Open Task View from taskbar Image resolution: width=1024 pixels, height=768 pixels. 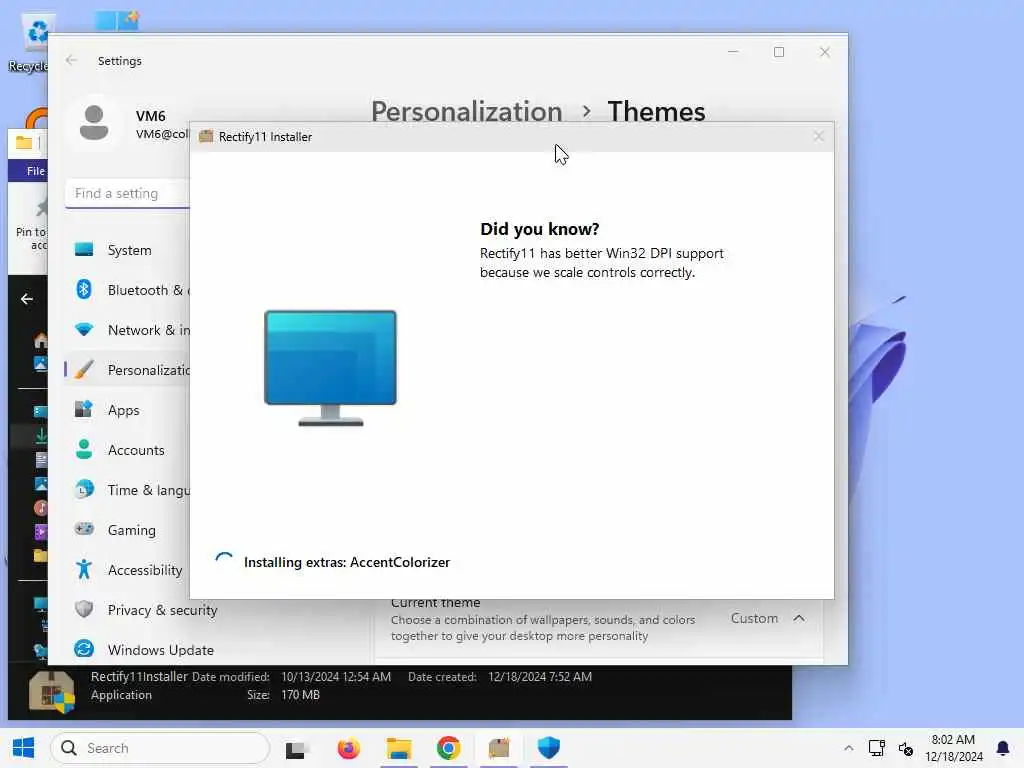pos(296,748)
